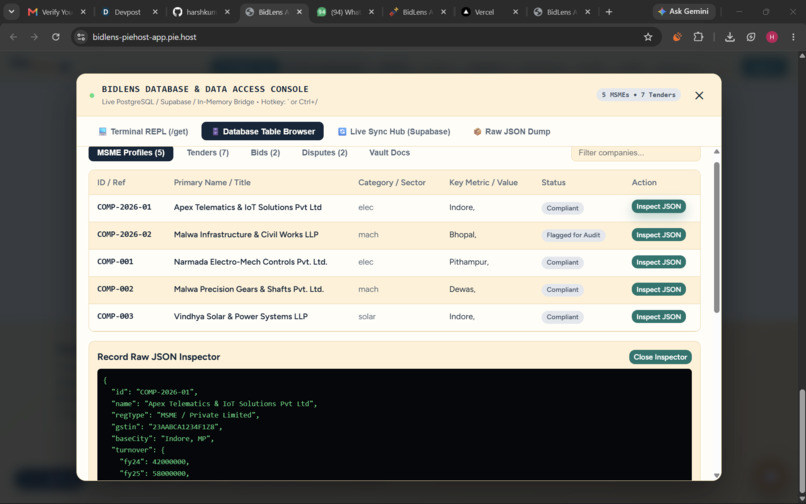This screenshot has width=806, height=504.
Task: Open the Raw JSON Dump tab
Action: point(511,132)
